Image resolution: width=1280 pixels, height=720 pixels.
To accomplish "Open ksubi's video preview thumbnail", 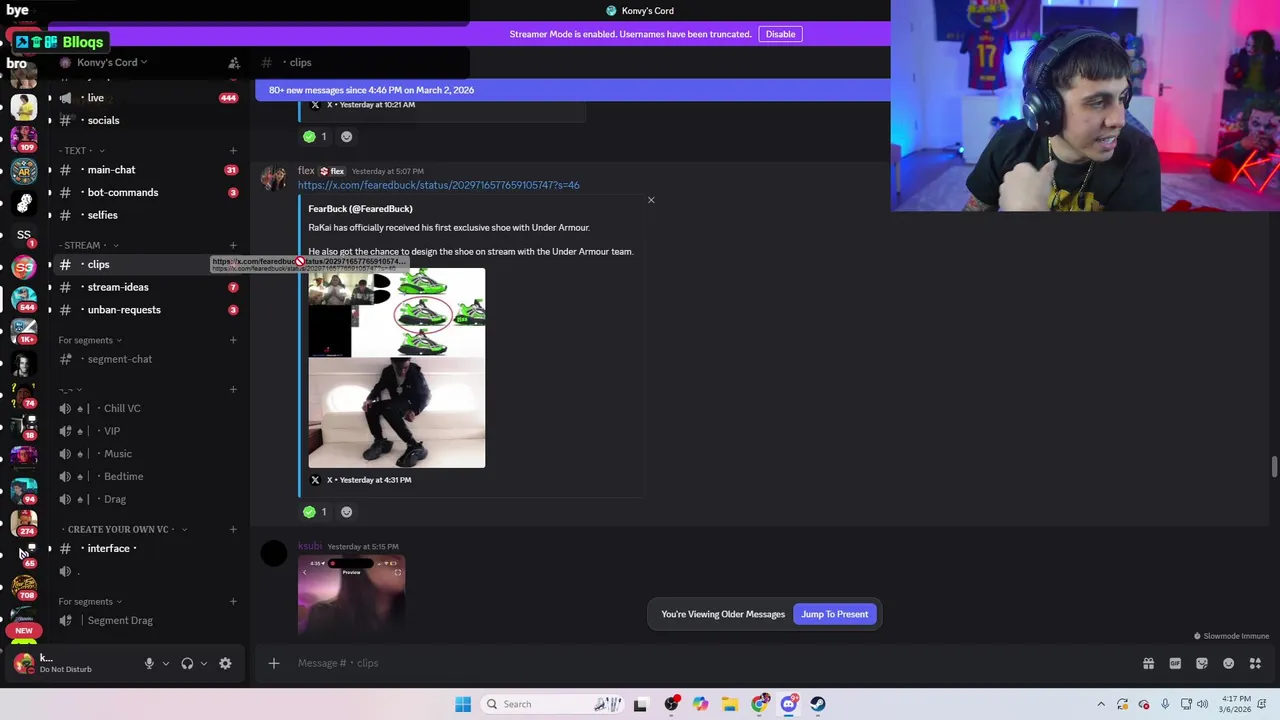I will [351, 595].
